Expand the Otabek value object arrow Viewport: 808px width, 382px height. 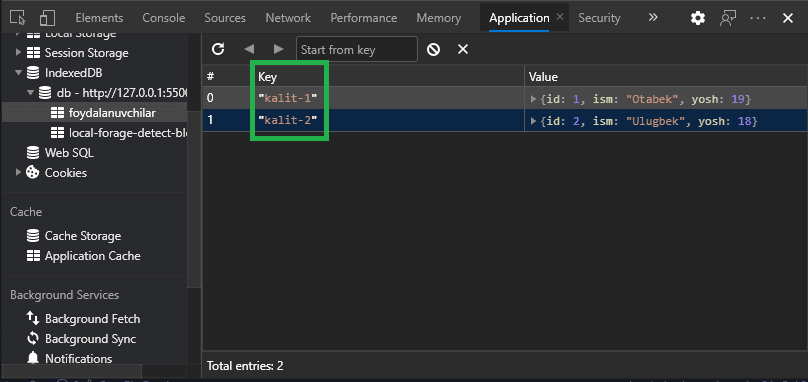coord(534,99)
